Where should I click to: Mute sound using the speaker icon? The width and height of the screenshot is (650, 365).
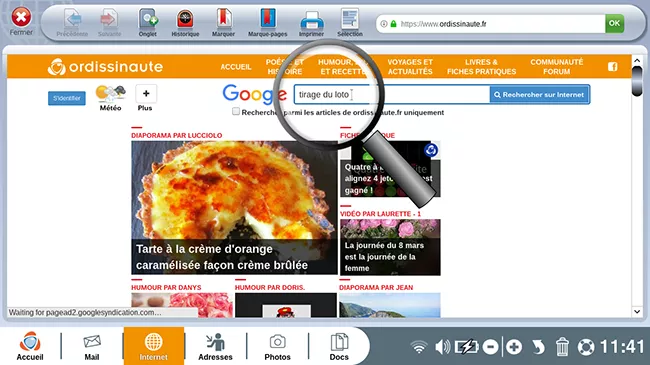tap(442, 347)
